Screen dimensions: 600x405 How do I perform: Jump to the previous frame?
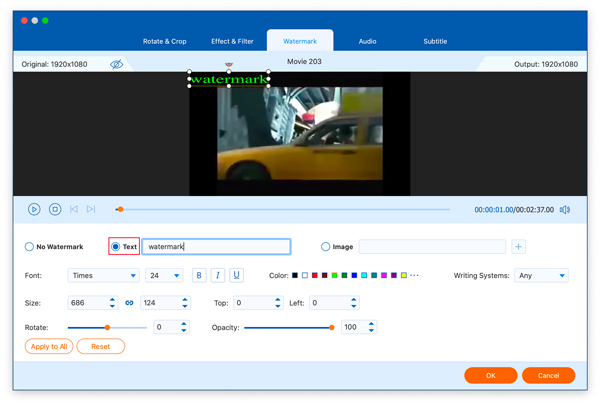73,209
